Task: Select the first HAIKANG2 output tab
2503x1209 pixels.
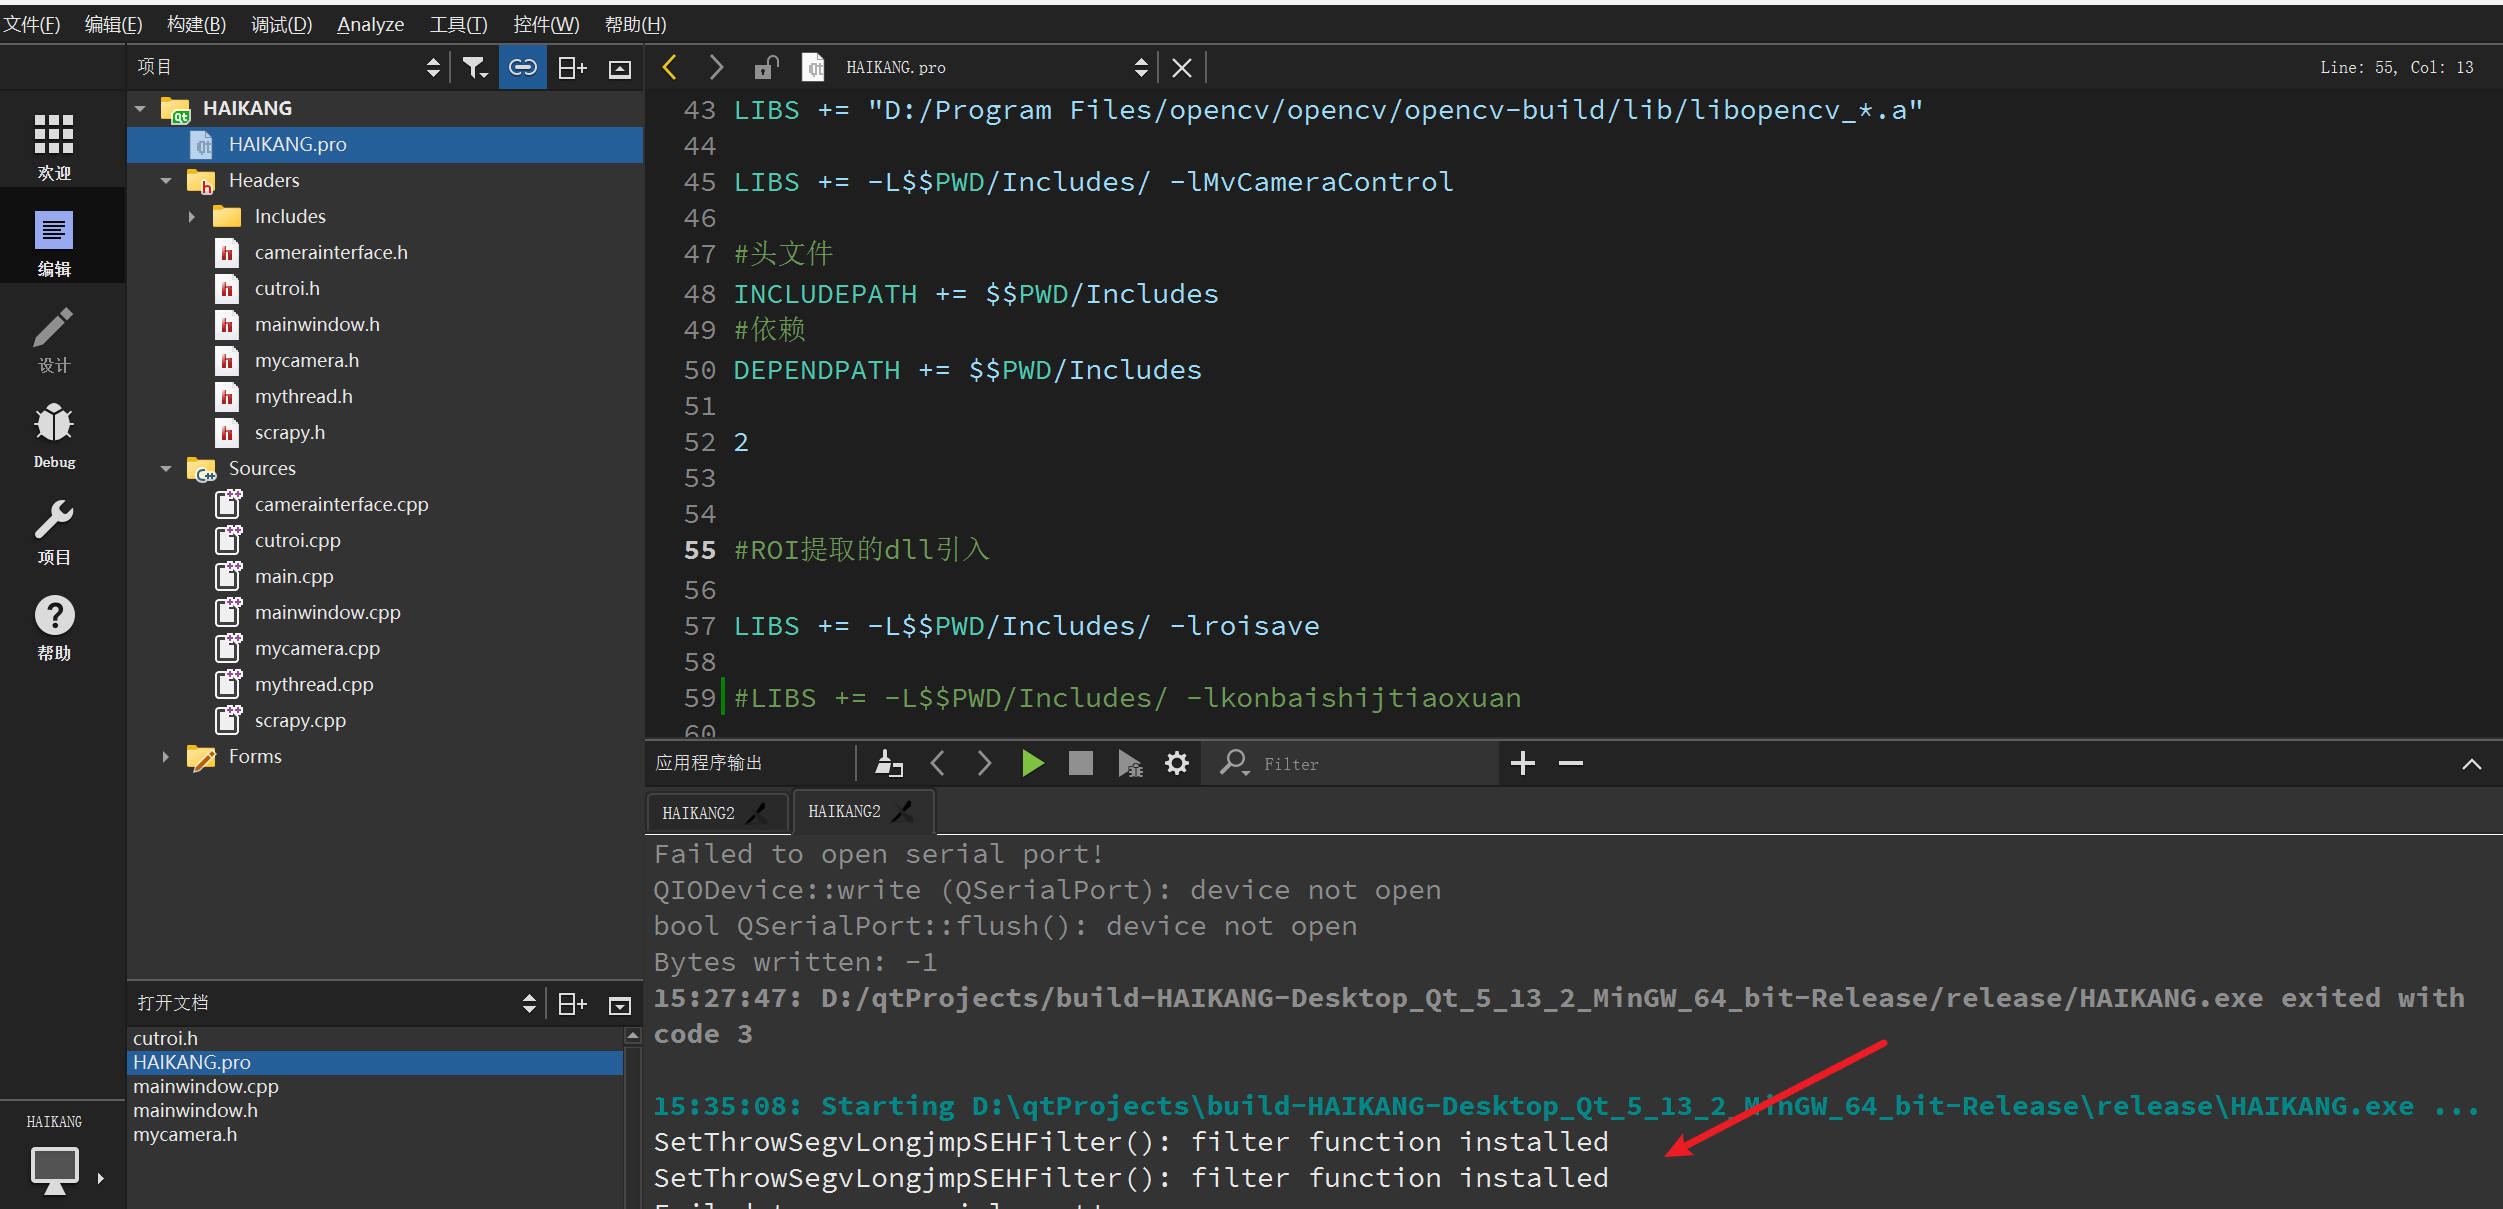Action: [717, 812]
